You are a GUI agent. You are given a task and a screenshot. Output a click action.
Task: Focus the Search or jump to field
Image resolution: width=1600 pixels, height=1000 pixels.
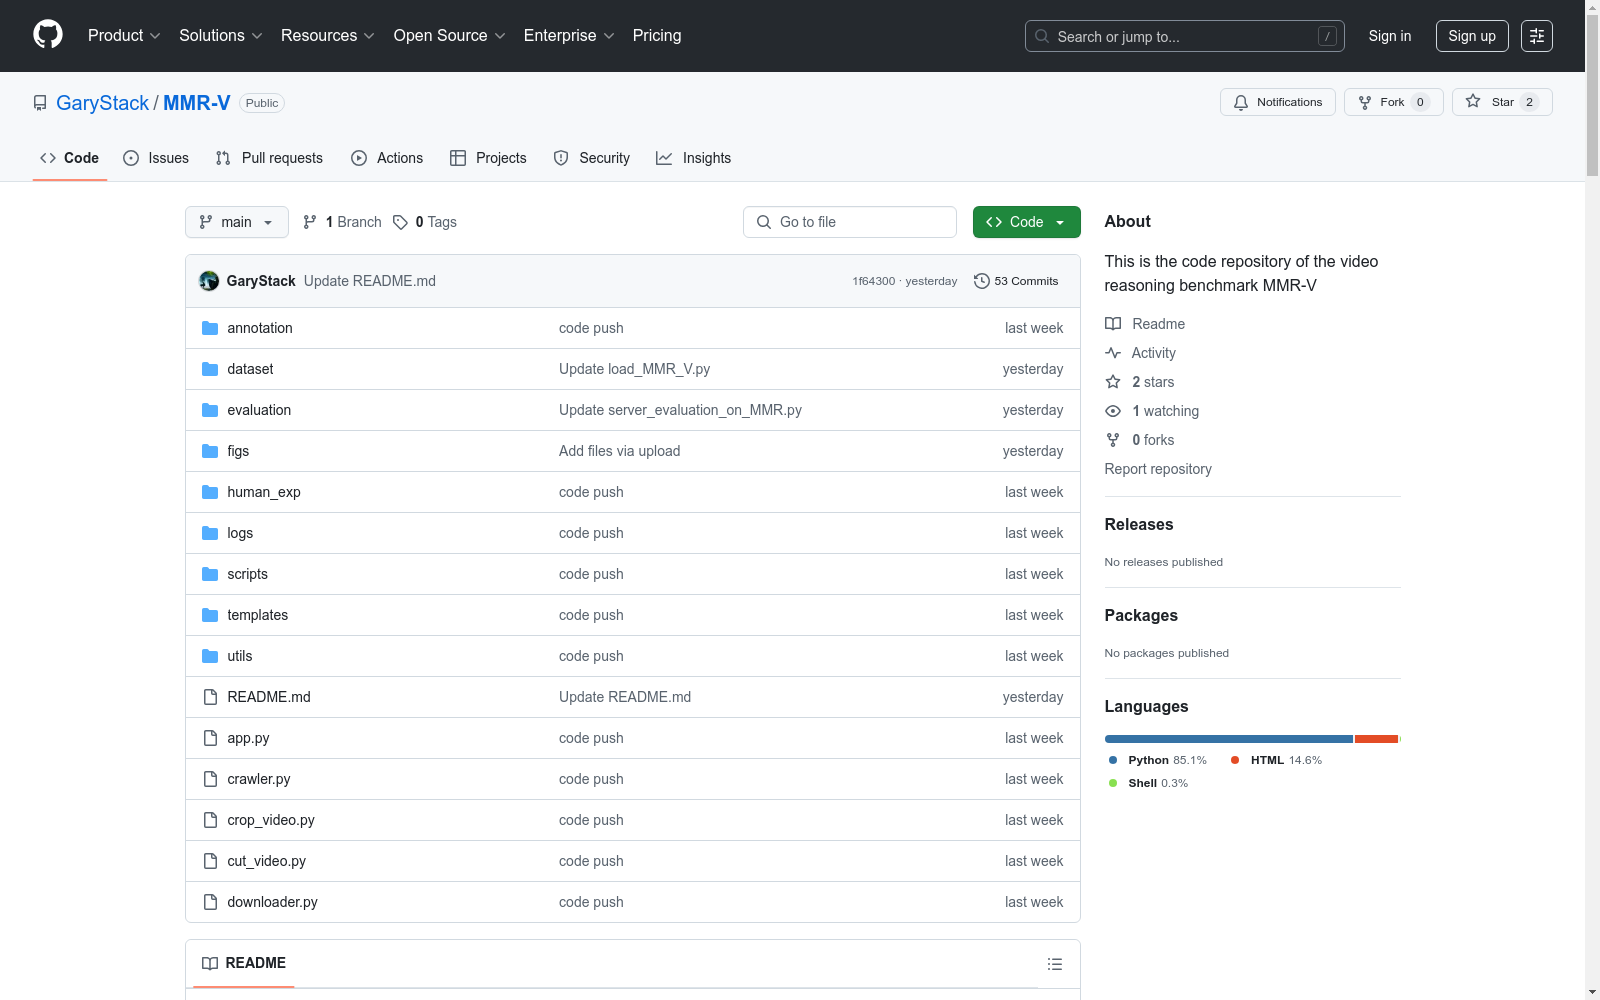tap(1185, 36)
